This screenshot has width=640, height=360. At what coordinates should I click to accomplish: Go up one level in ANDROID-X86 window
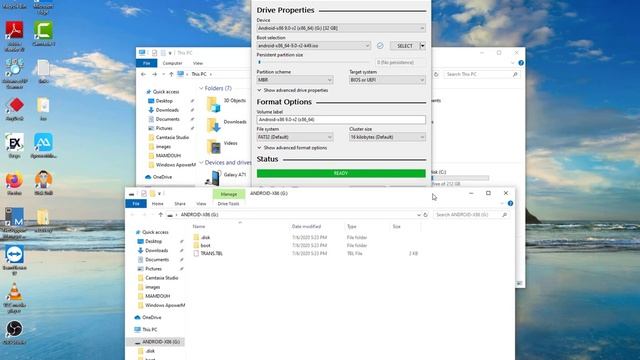tap(160, 215)
